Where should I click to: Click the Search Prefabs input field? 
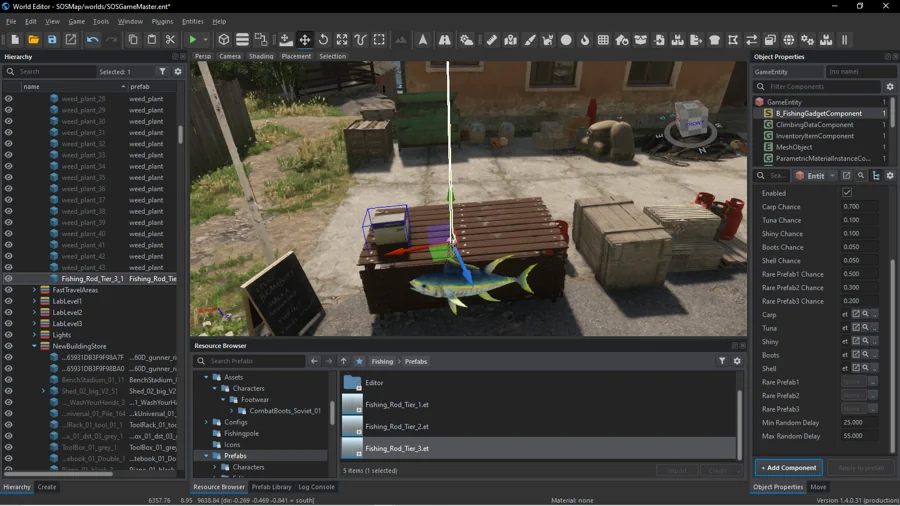[x=250, y=361]
